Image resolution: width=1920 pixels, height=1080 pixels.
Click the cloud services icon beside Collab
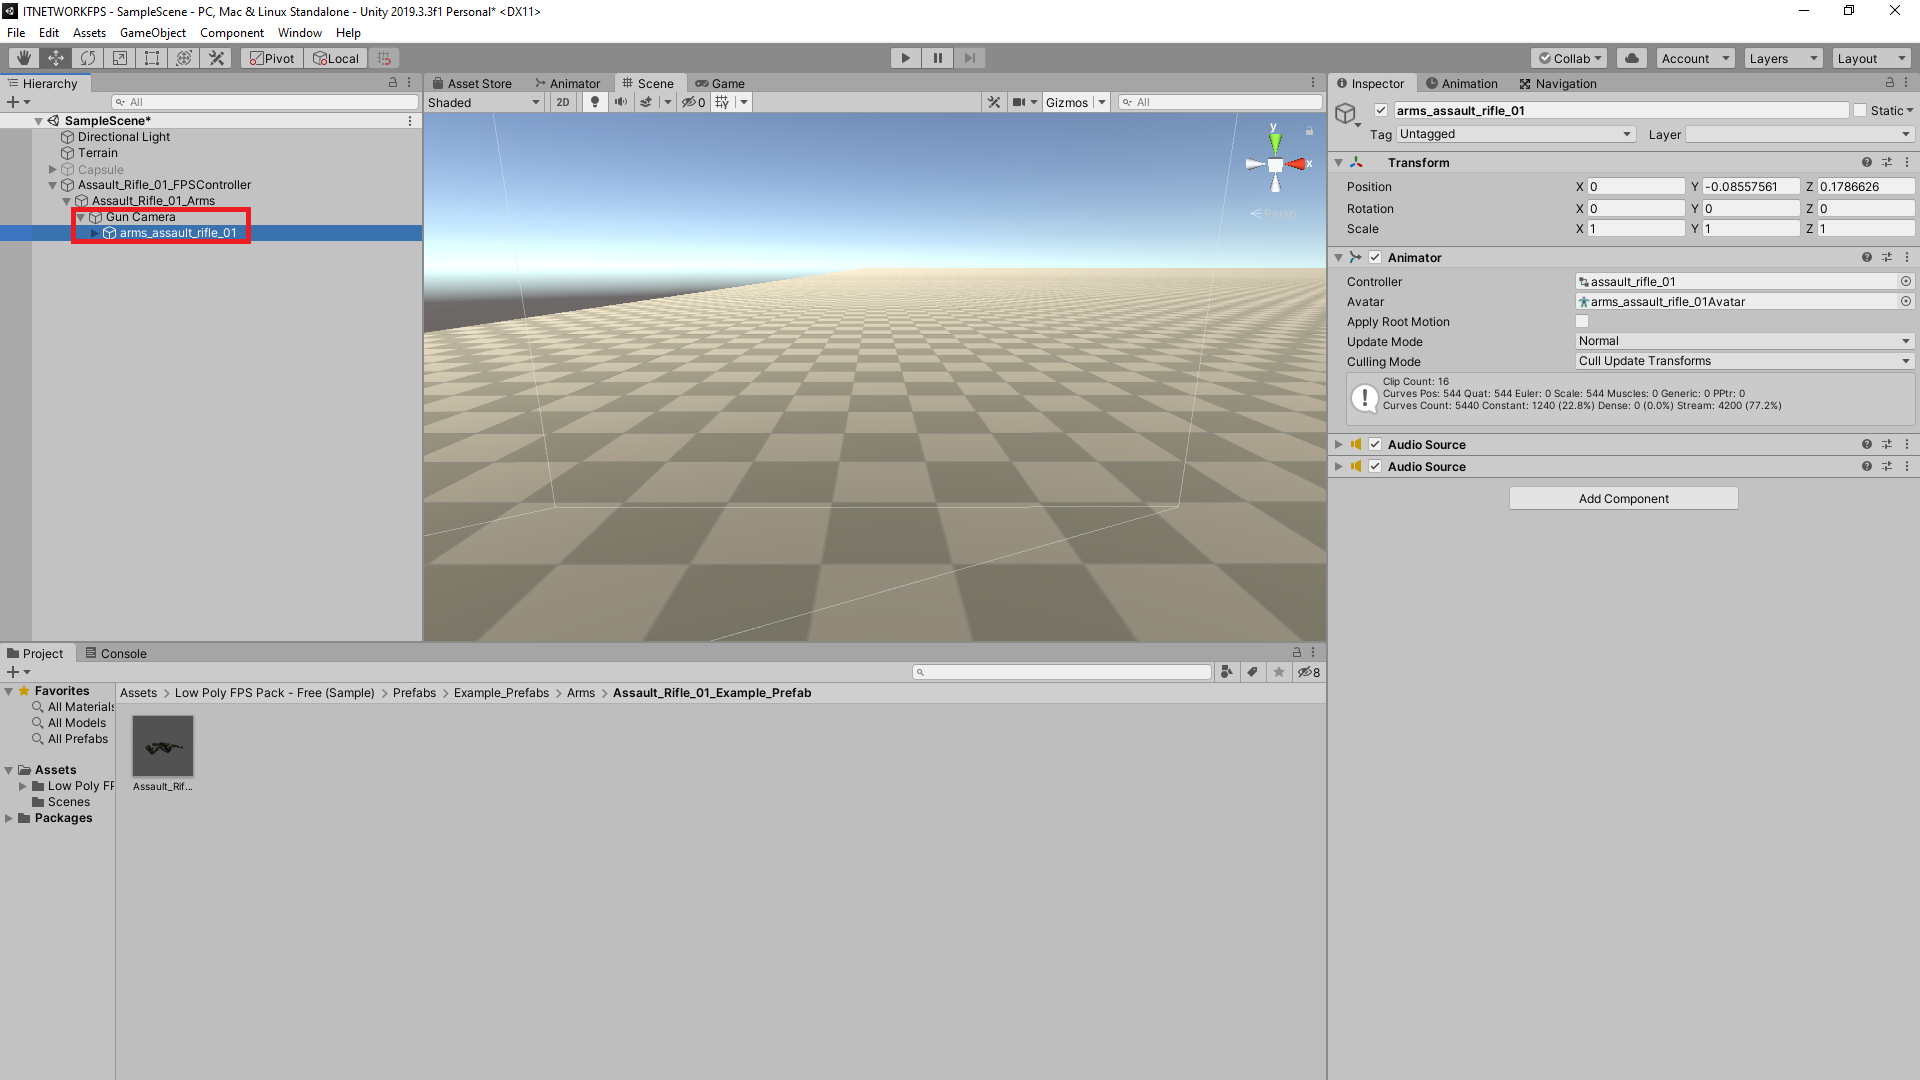click(1631, 57)
